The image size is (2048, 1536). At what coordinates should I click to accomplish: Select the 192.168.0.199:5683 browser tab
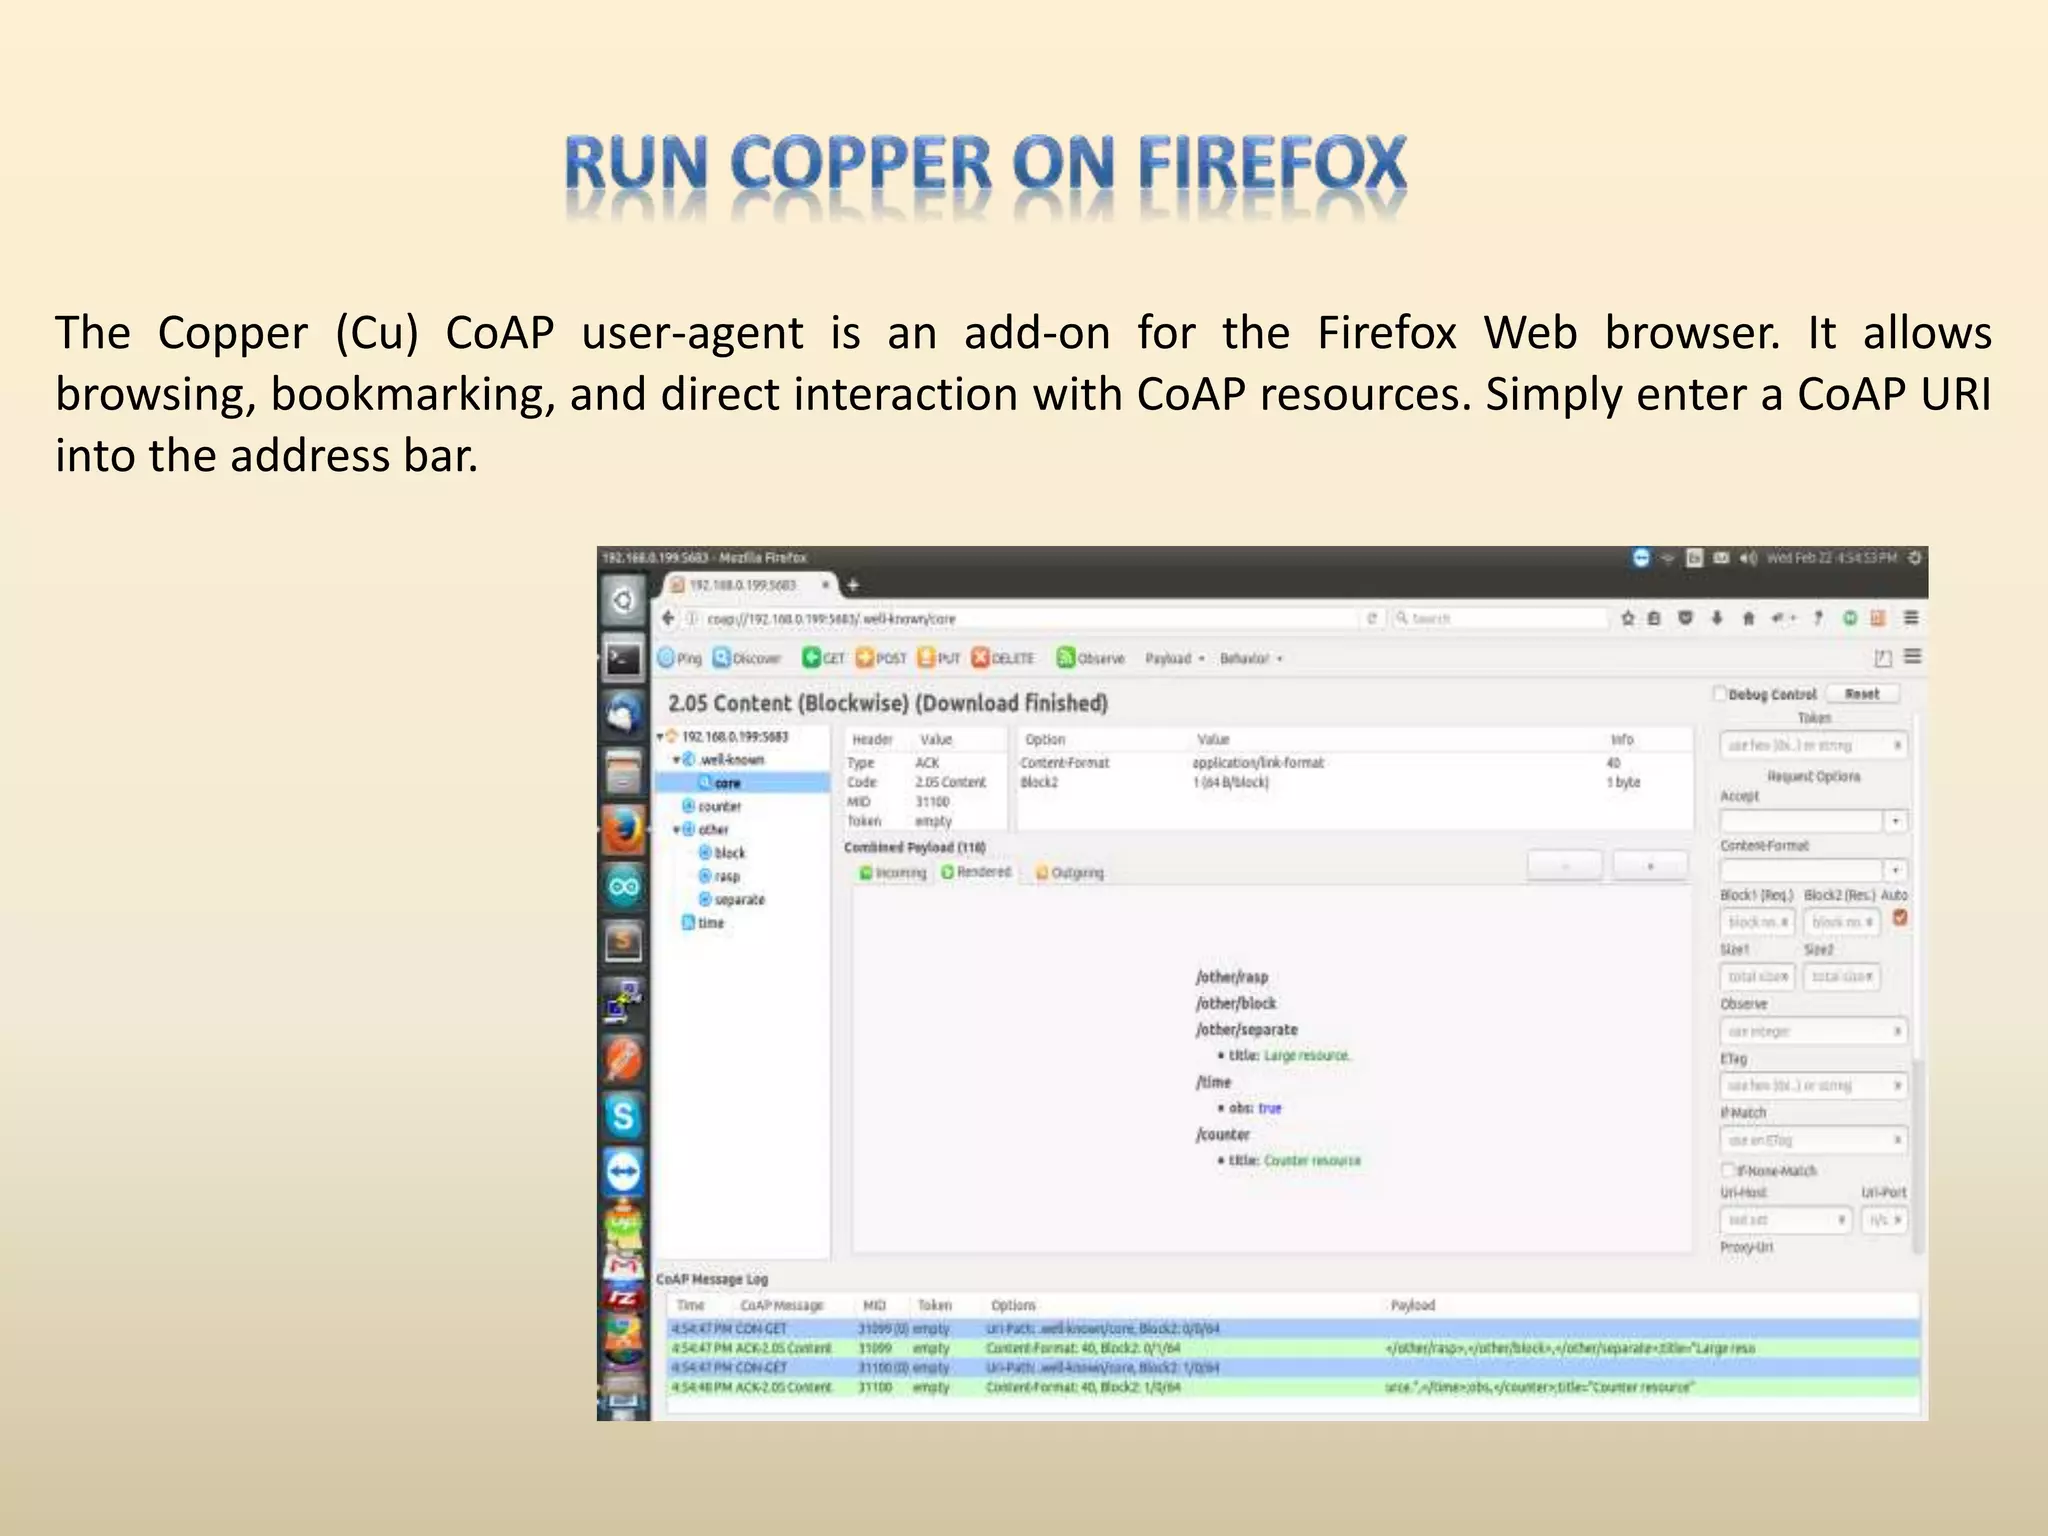coord(745,585)
